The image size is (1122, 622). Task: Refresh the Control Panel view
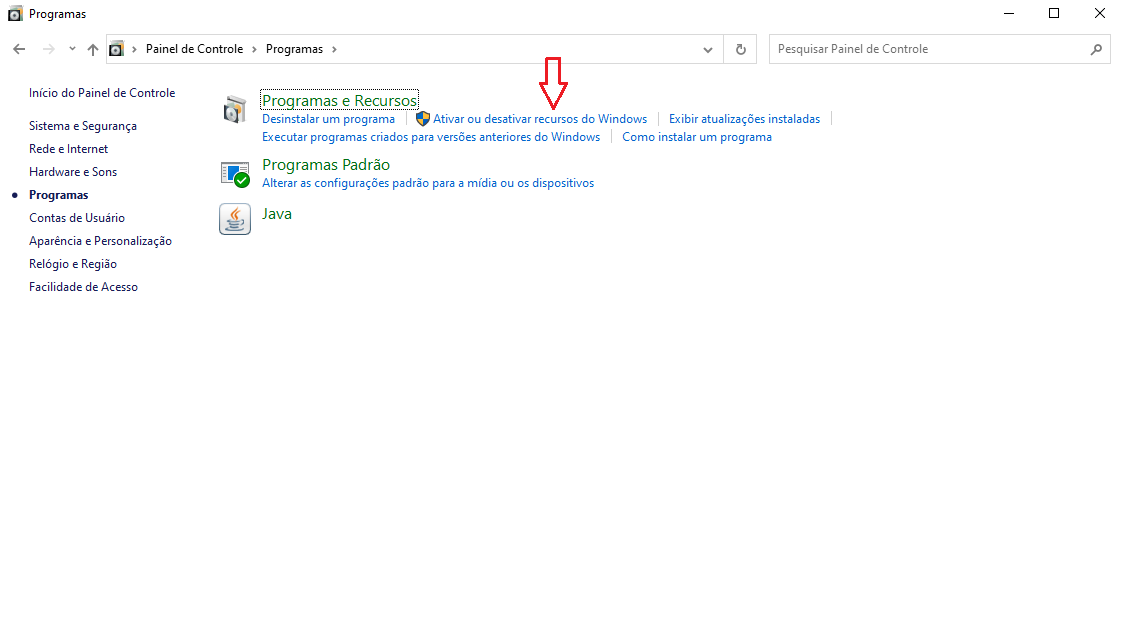[740, 49]
